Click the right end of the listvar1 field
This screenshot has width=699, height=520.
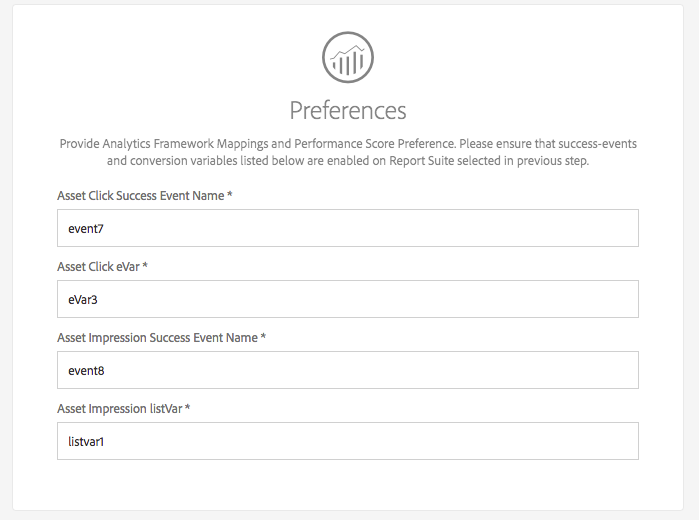[x=625, y=441]
